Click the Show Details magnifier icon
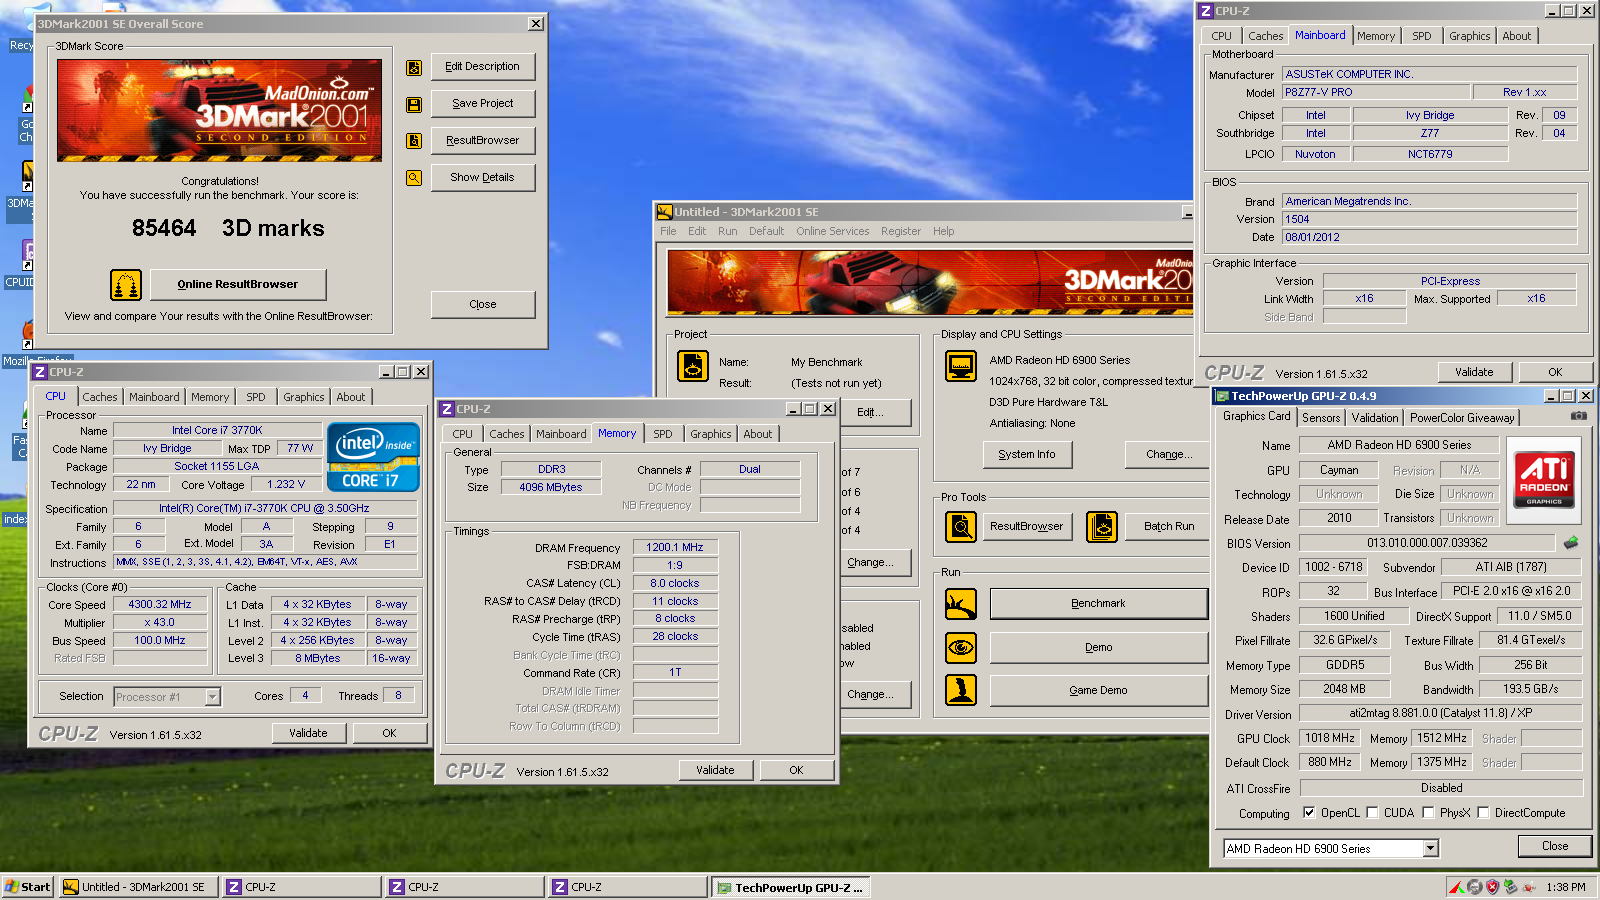Screen dimensions: 1600x900 point(413,178)
